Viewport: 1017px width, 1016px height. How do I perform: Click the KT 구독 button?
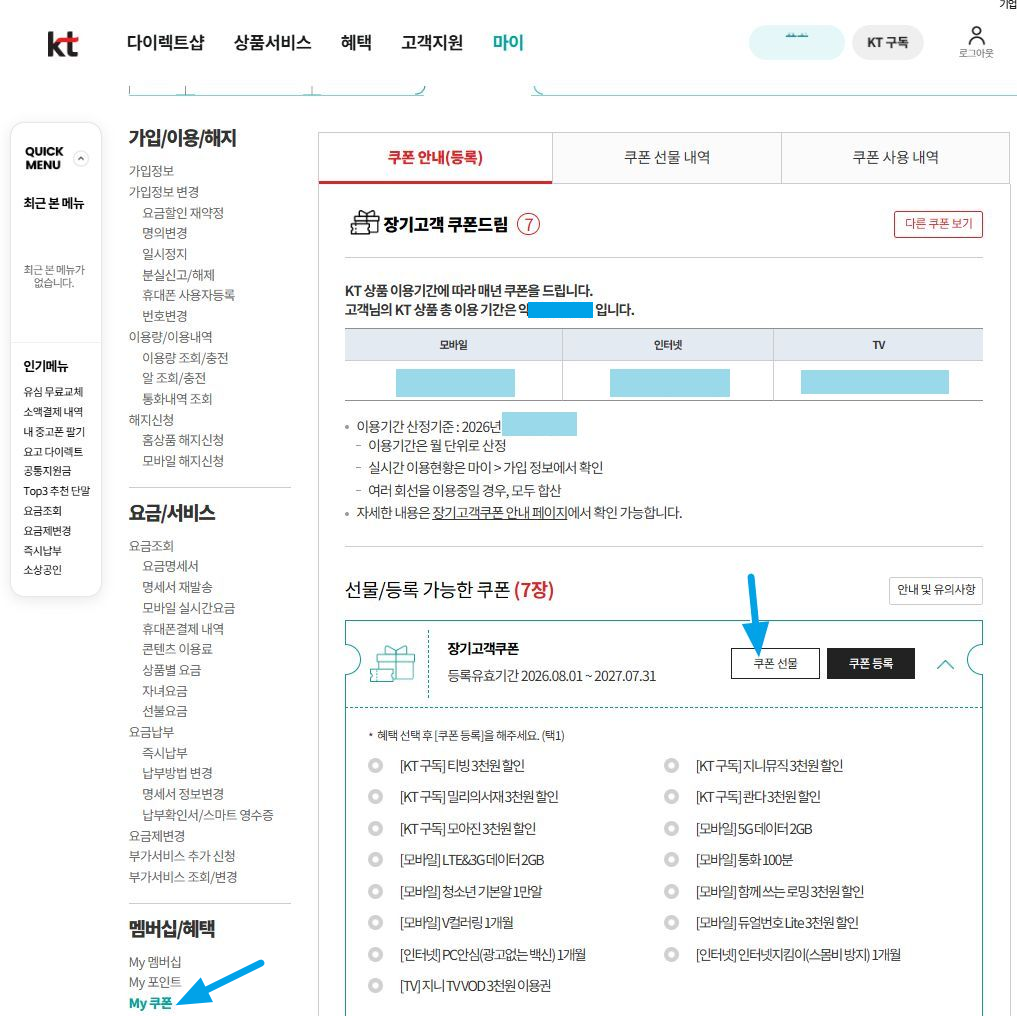pyautogui.click(x=887, y=42)
